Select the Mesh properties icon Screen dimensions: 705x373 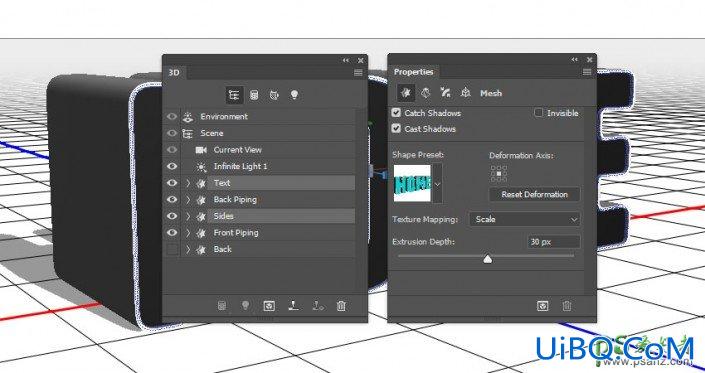(x=406, y=93)
